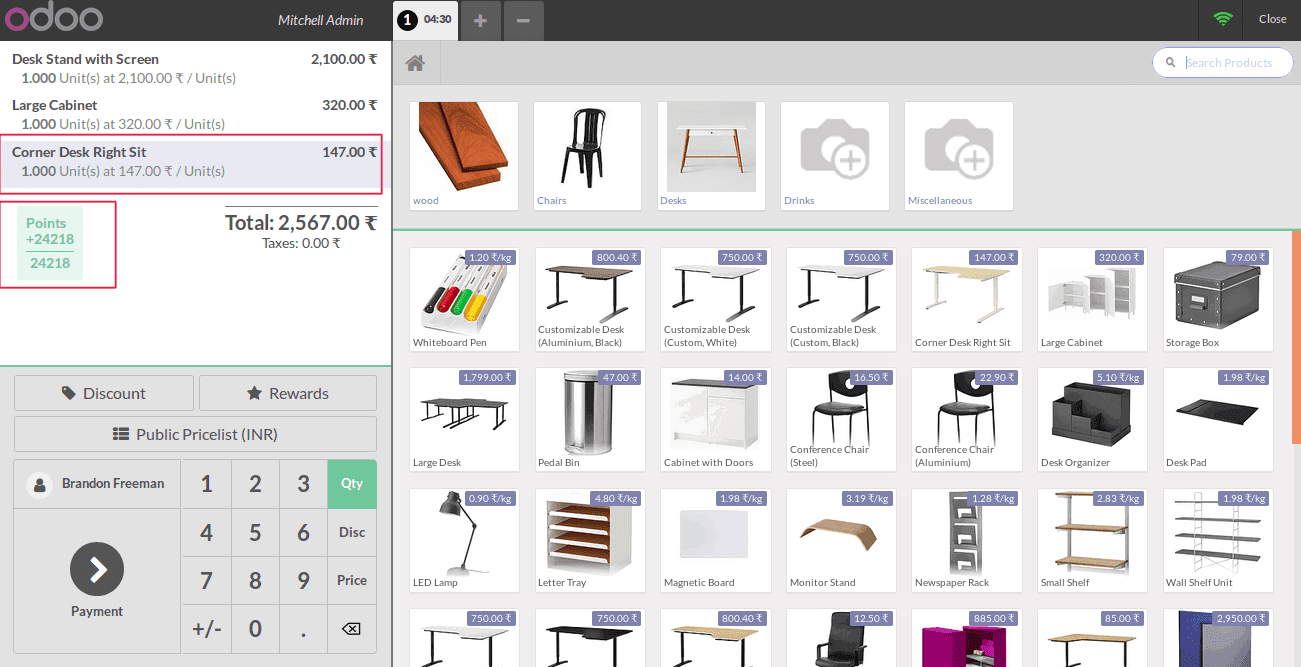Add Newspaper Rack product
The image size is (1301, 667).
pos(966,539)
